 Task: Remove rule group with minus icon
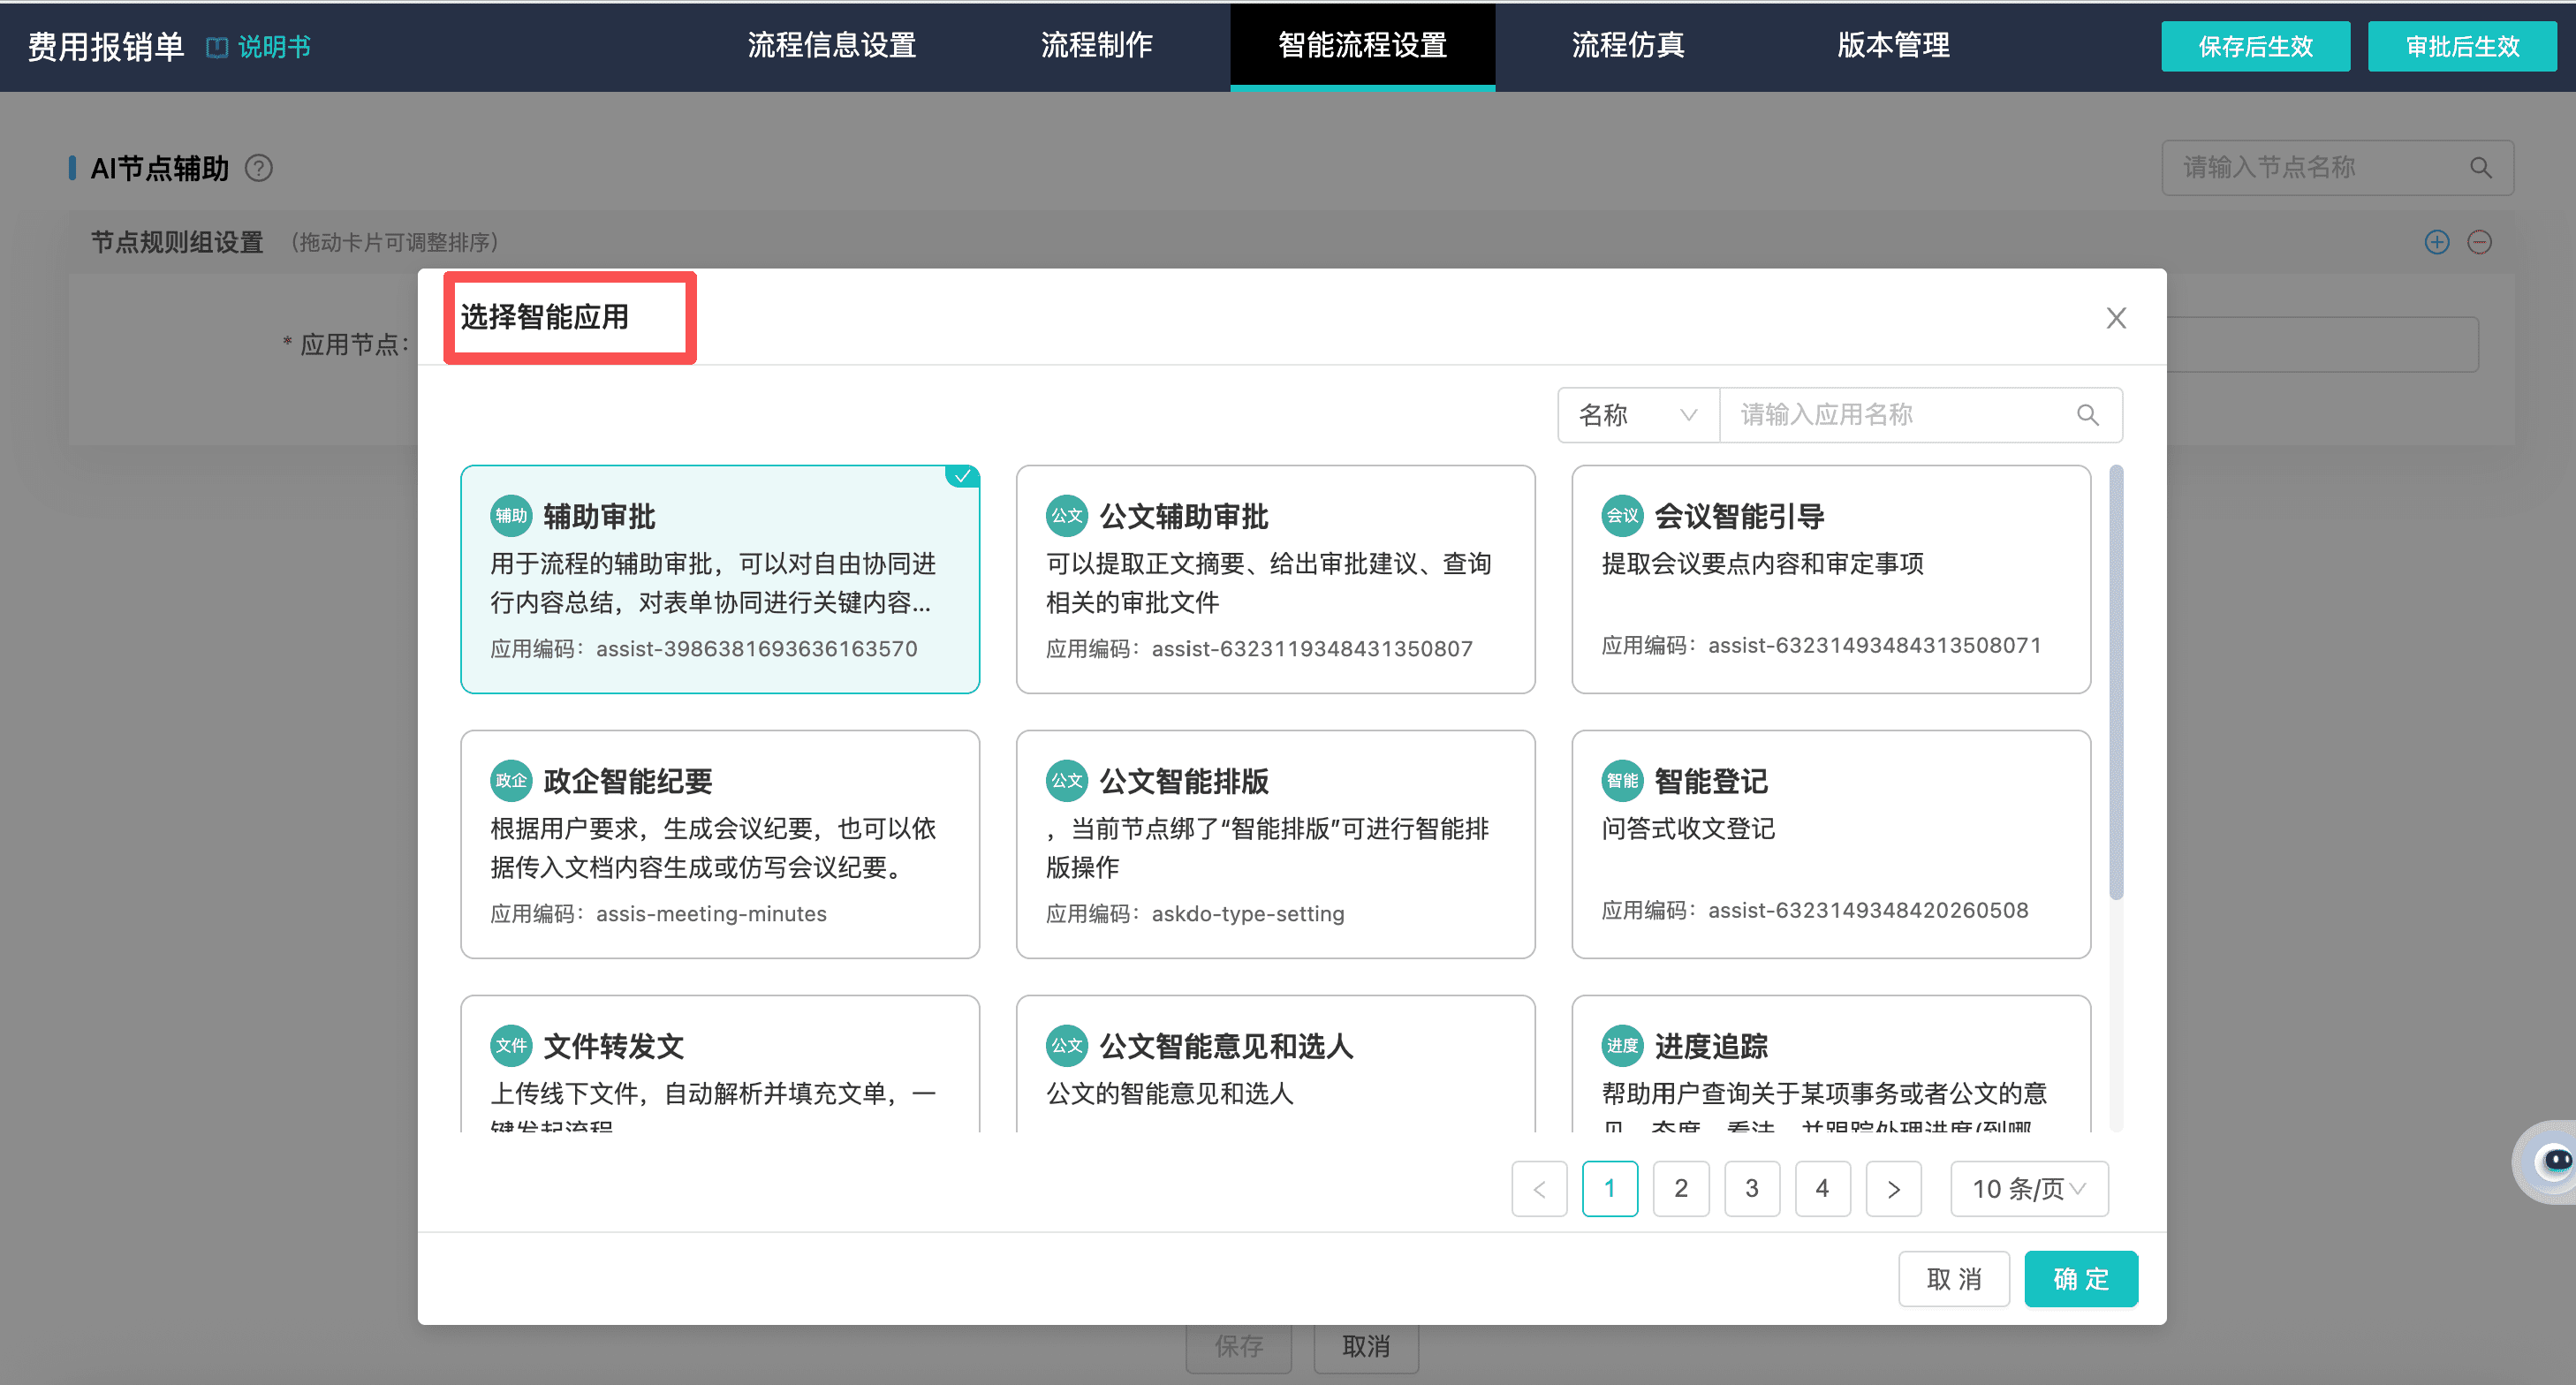pyautogui.click(x=2480, y=242)
